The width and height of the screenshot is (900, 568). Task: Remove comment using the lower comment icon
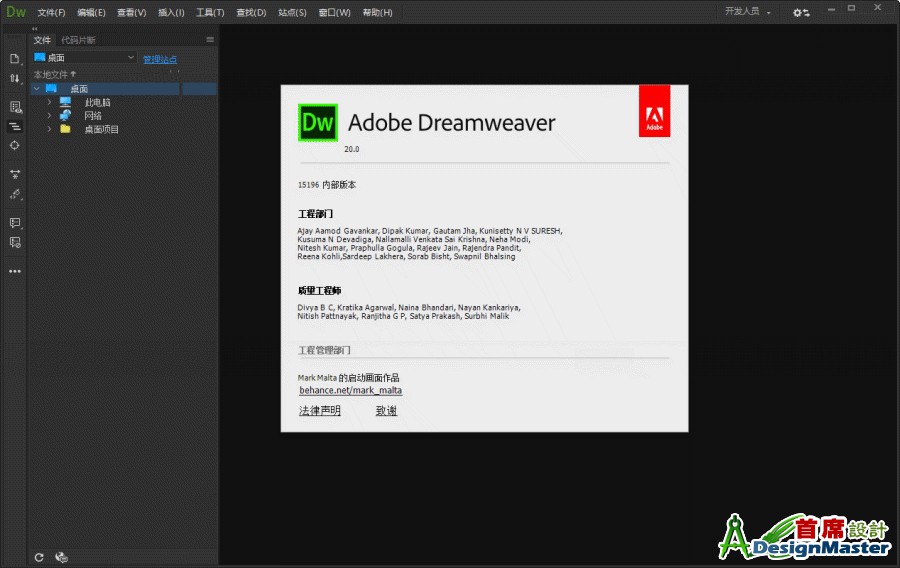pos(15,243)
